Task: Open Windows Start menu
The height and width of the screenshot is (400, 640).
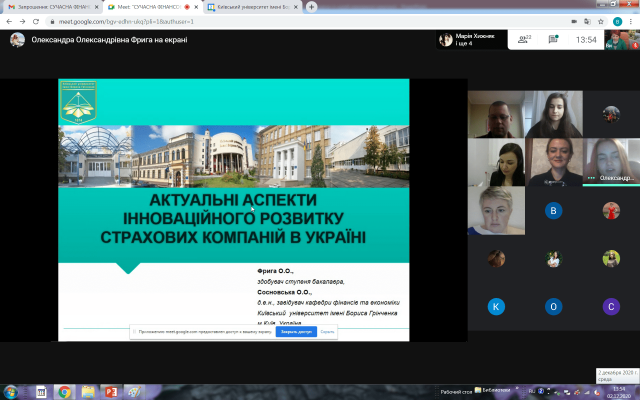Action: pyautogui.click(x=11, y=391)
